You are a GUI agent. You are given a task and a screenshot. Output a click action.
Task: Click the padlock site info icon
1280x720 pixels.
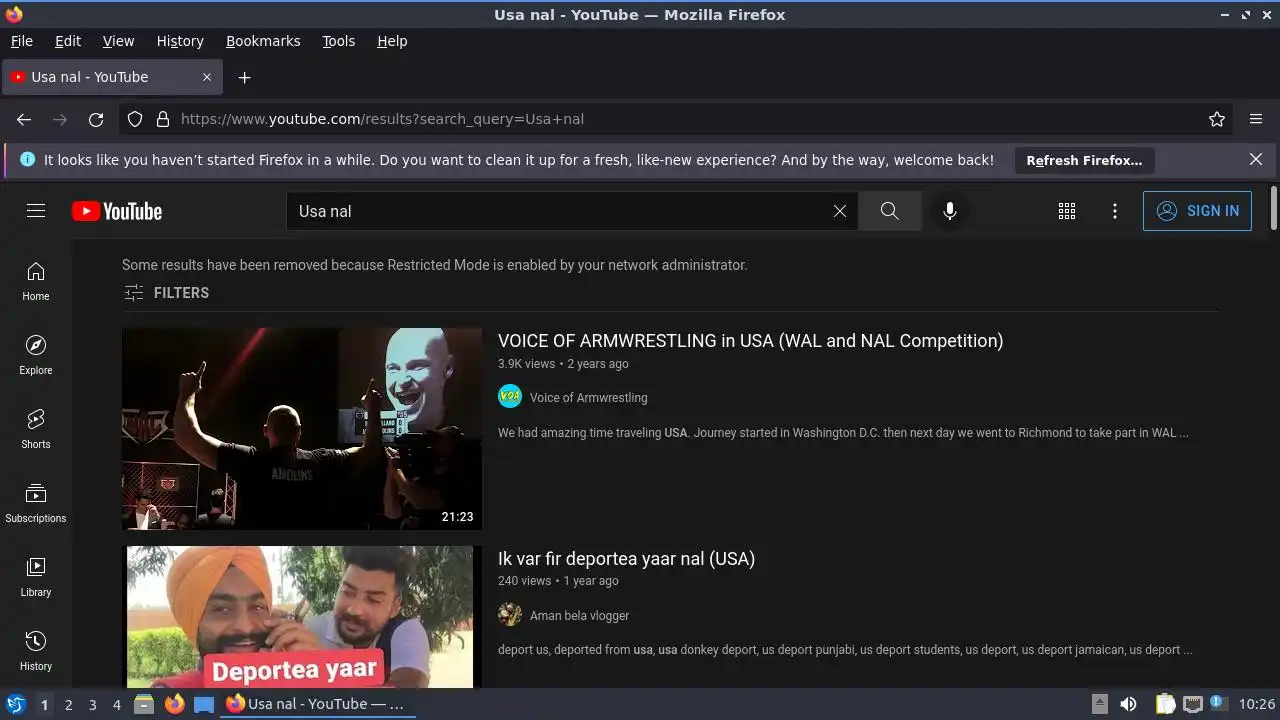point(163,119)
